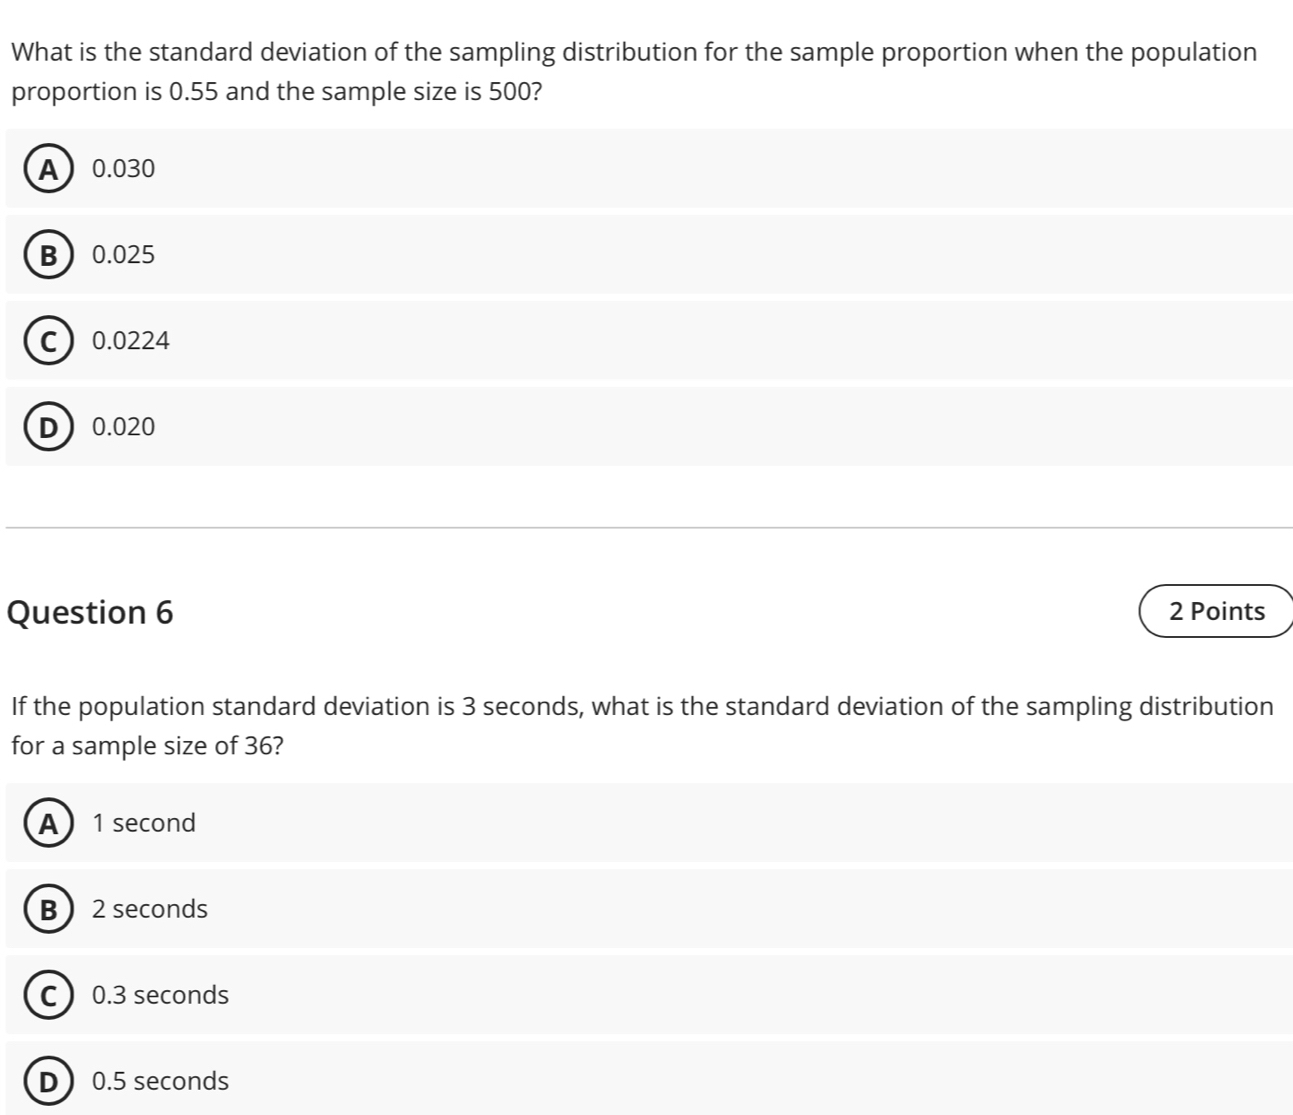1293x1115 pixels.
Task: Choose option B circle for 0.025
Action: [46, 255]
